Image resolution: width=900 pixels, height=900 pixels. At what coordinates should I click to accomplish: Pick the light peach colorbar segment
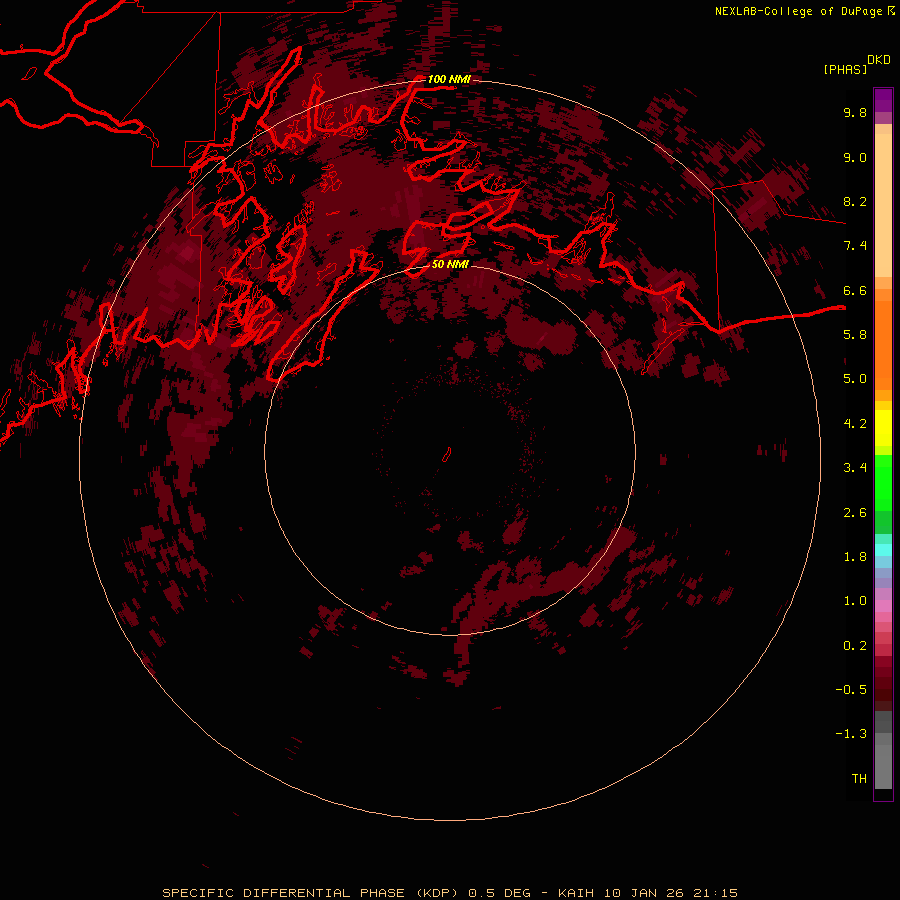click(x=883, y=205)
